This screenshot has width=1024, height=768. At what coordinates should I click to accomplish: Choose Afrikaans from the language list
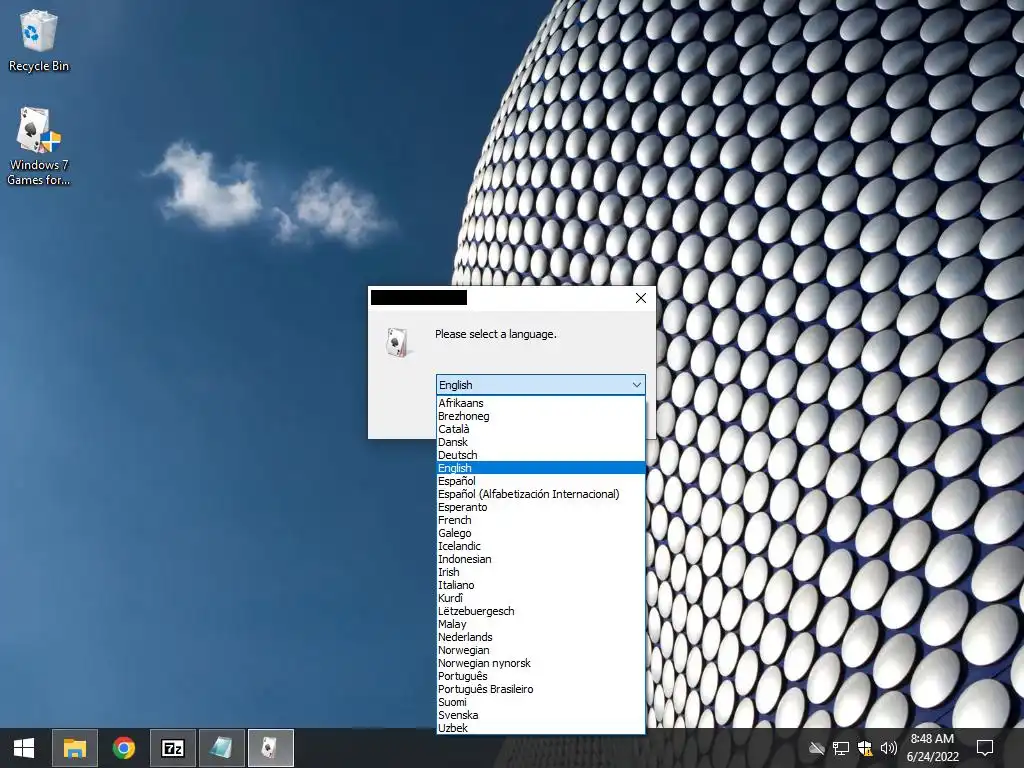click(541, 403)
